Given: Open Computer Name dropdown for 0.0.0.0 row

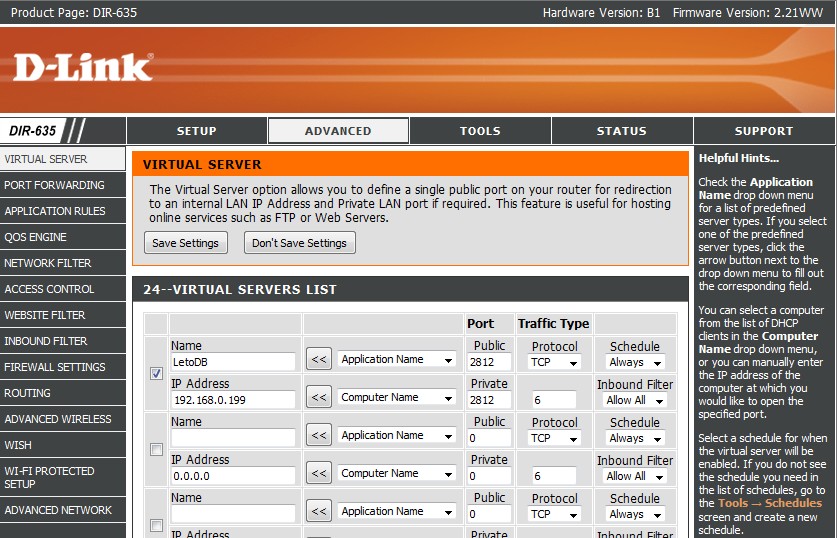Looking at the screenshot, I should coord(397,473).
